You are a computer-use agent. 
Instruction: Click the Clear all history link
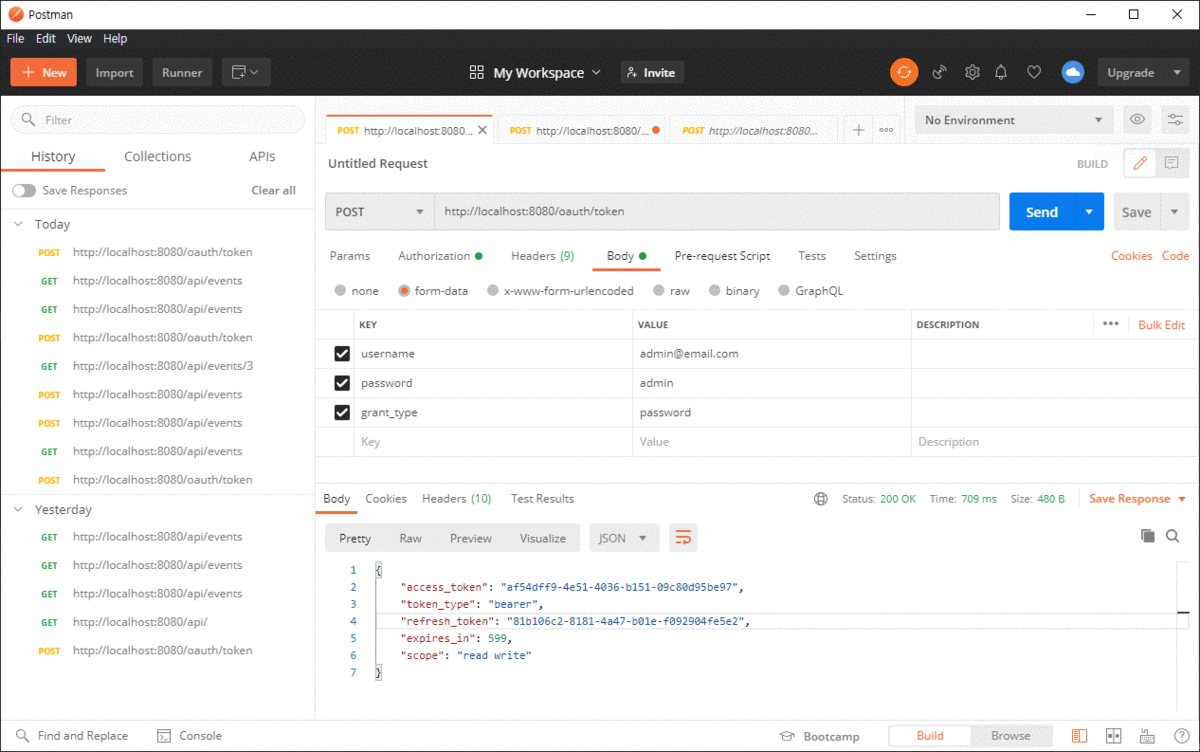[x=273, y=190]
